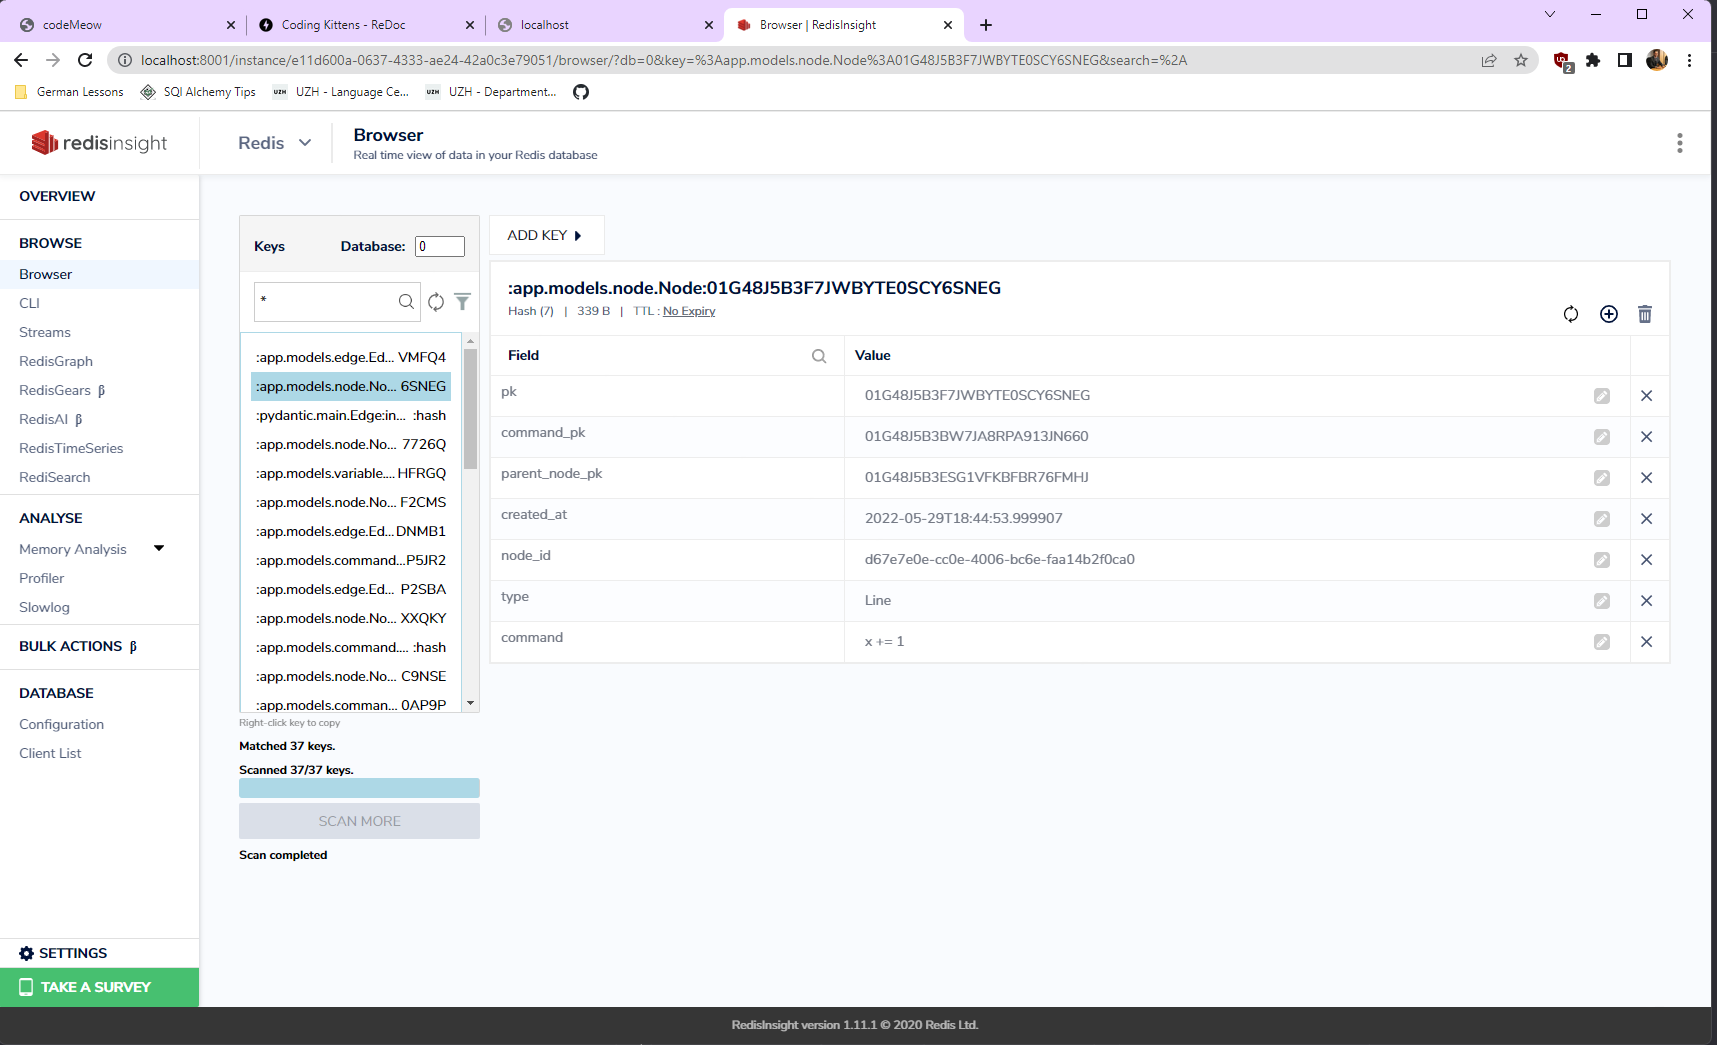Open the GitHub bookmark icon
This screenshot has height=1045, width=1717.
click(581, 92)
